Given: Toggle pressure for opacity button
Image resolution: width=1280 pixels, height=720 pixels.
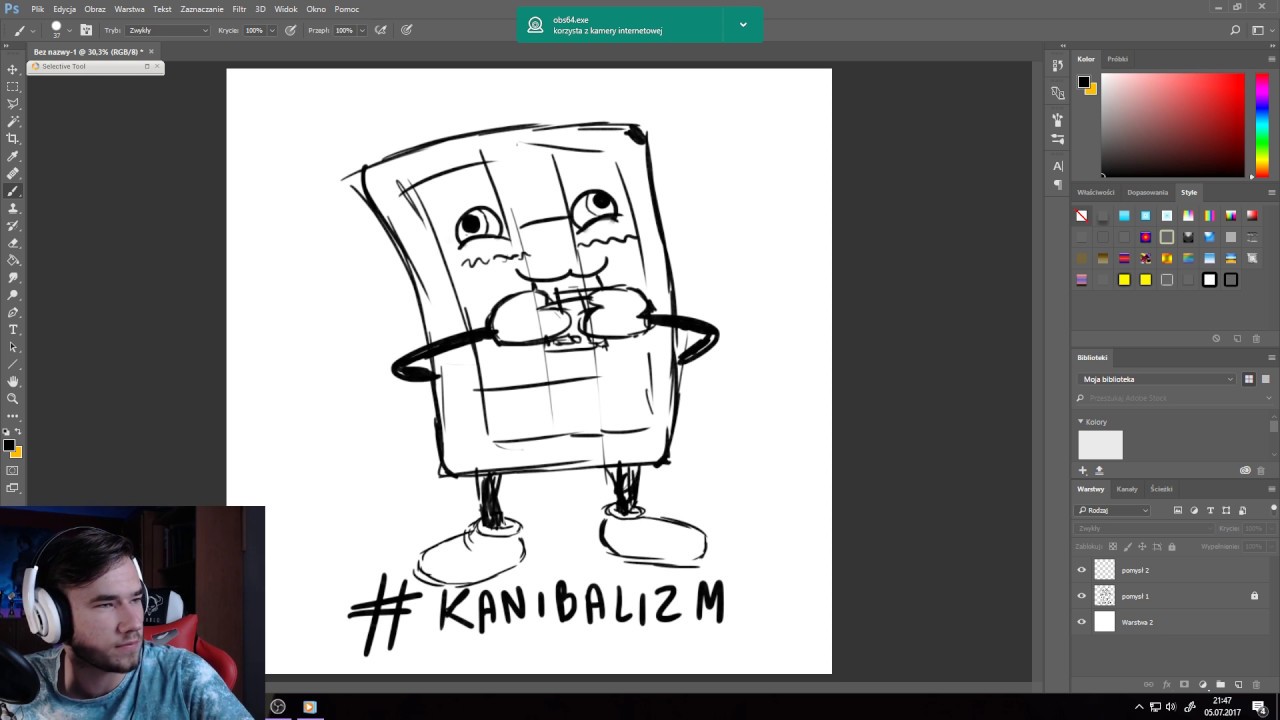Looking at the screenshot, I should (290, 30).
